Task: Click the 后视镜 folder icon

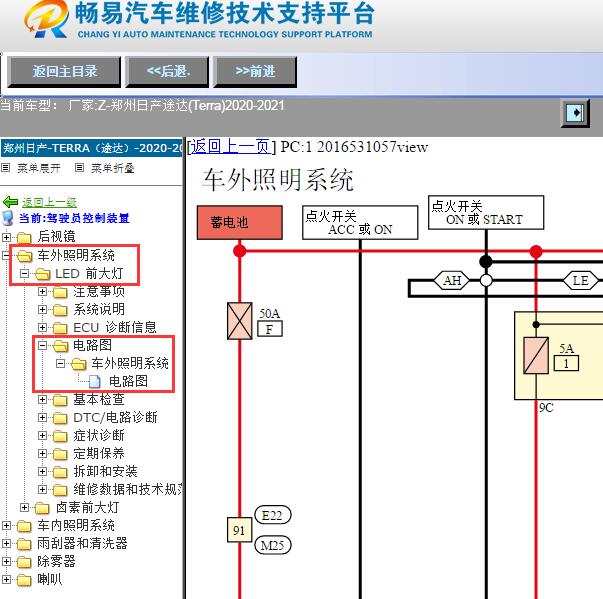Action: tap(24, 238)
